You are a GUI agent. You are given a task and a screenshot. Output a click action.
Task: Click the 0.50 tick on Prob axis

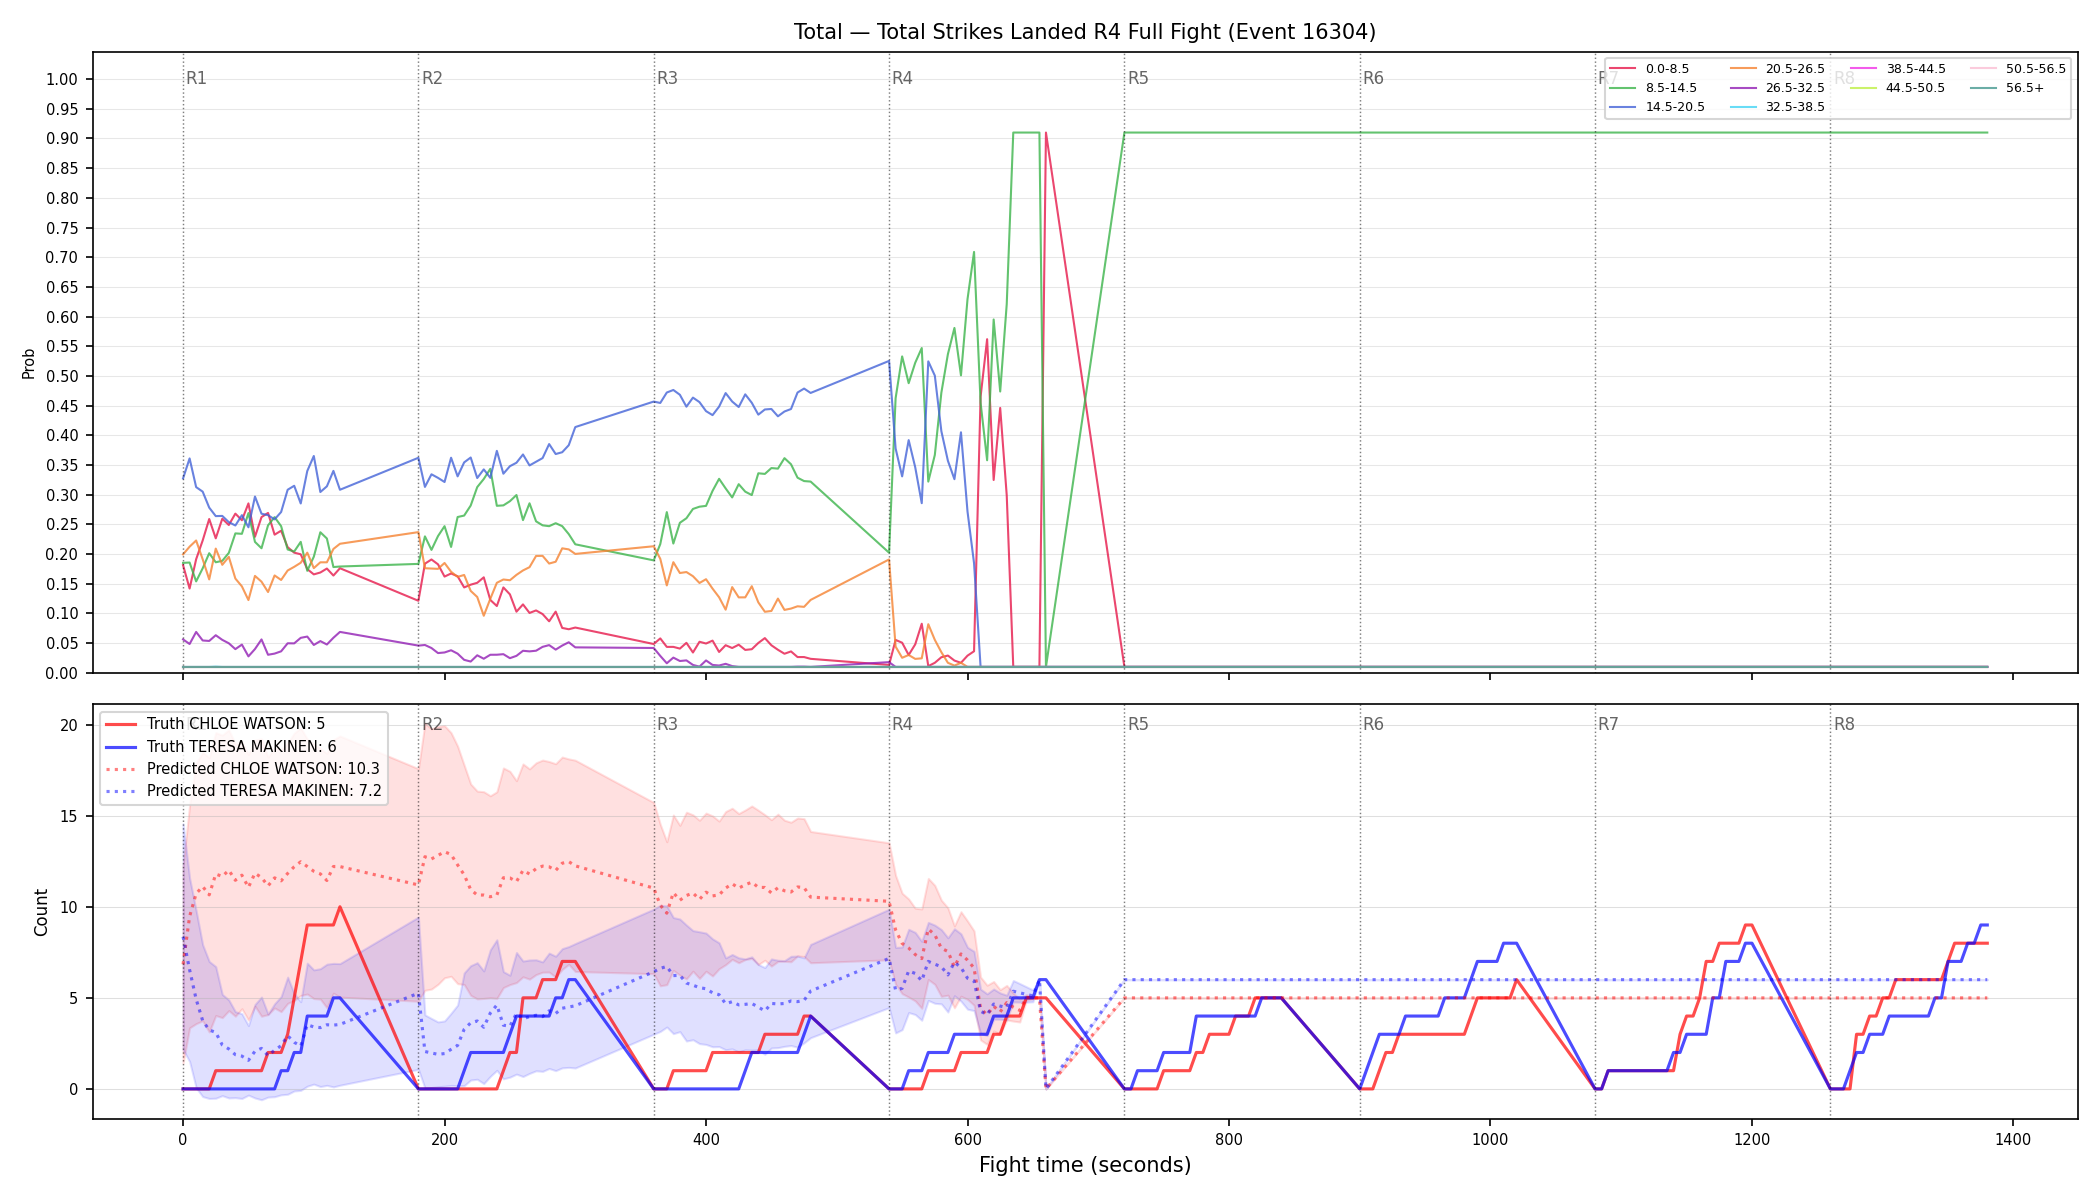62,377
